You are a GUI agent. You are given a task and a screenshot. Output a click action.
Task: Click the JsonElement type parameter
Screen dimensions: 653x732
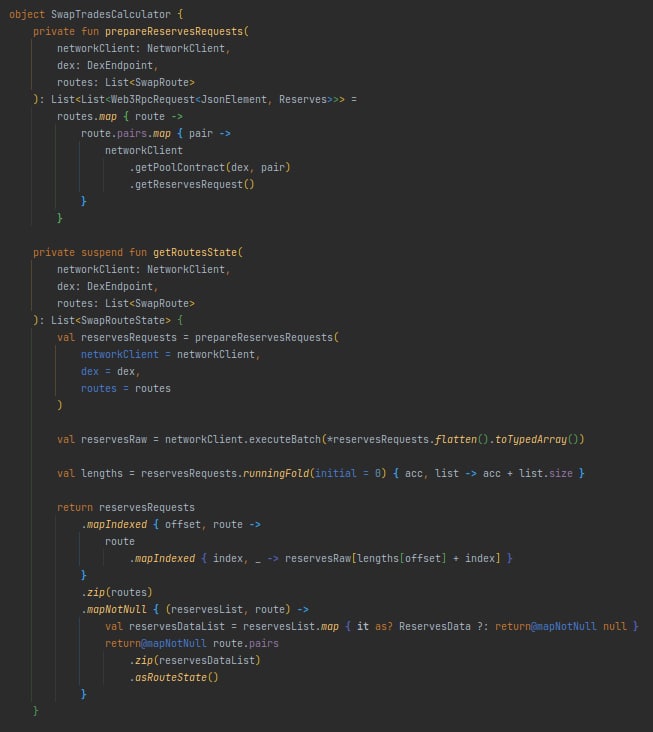(234, 99)
